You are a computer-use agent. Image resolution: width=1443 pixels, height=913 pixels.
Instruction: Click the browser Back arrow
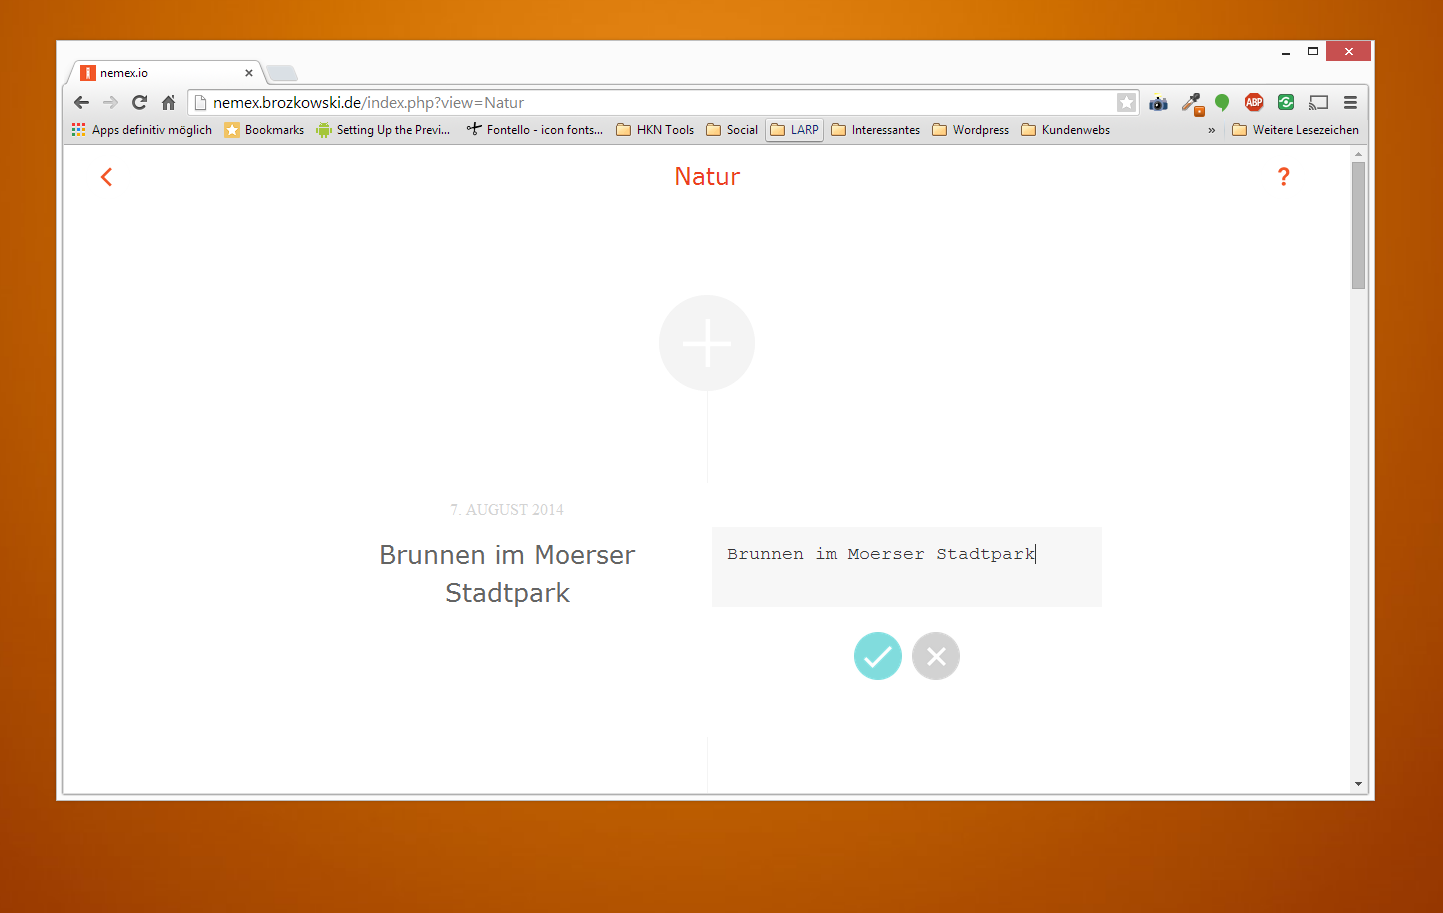(x=82, y=102)
